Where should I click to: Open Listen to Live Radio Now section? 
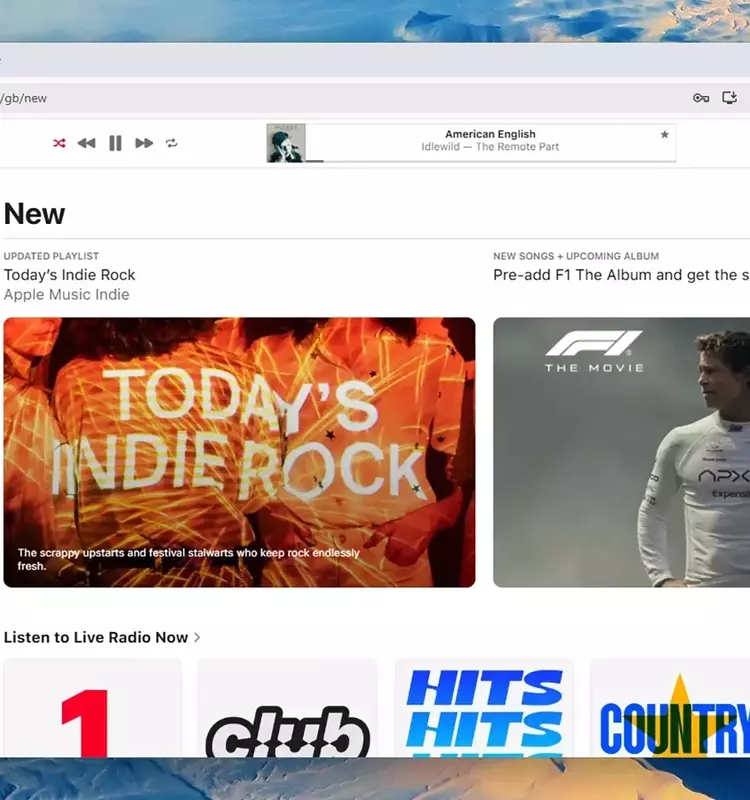pos(96,638)
